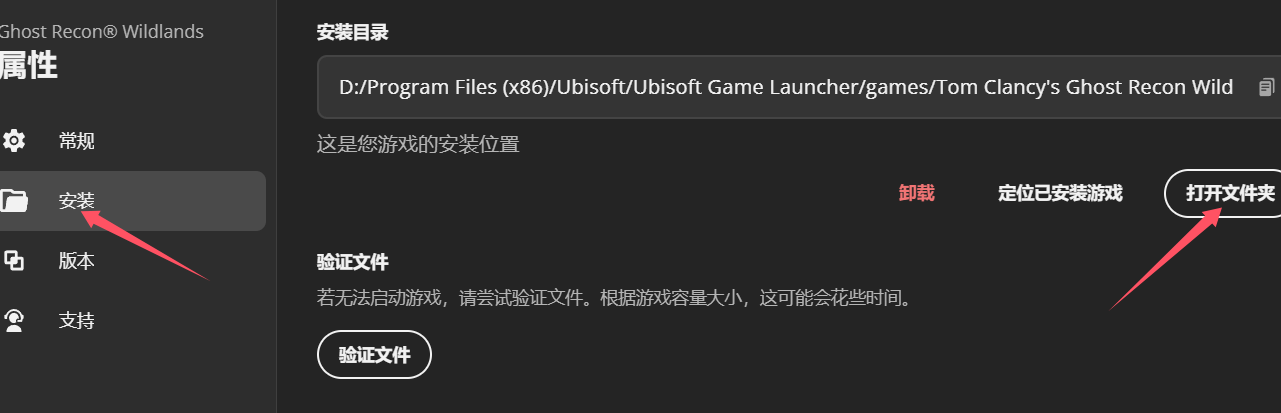The image size is (1281, 413).
Task: Select the 安装 section label
Action: click(76, 201)
